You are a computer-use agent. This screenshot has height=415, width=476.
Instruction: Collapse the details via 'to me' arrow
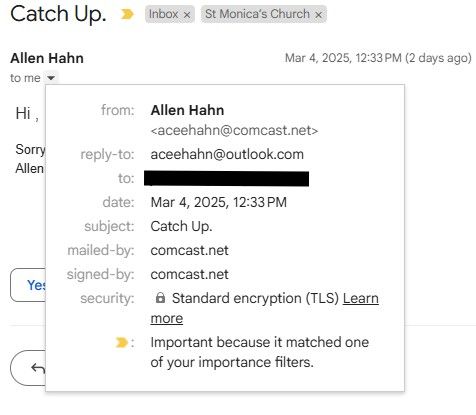51,78
